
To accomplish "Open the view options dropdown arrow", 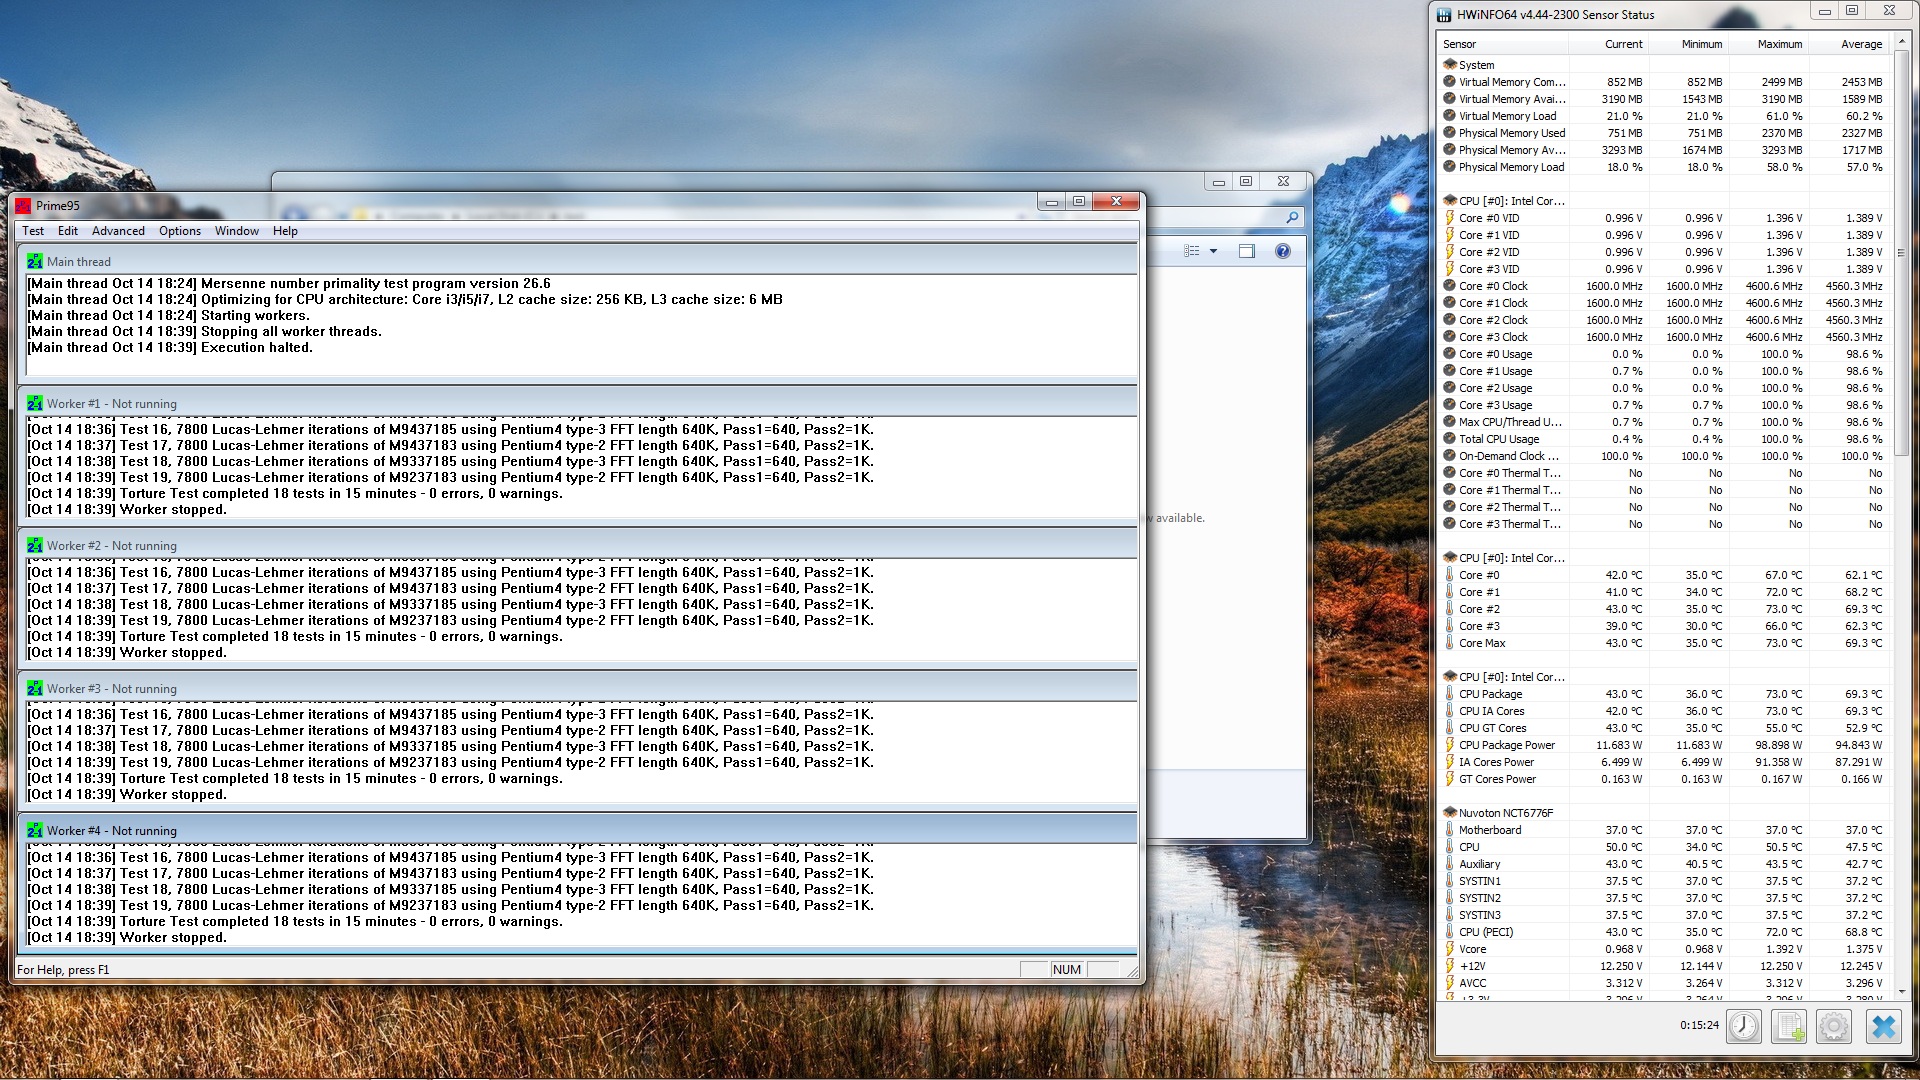I will tap(1213, 251).
